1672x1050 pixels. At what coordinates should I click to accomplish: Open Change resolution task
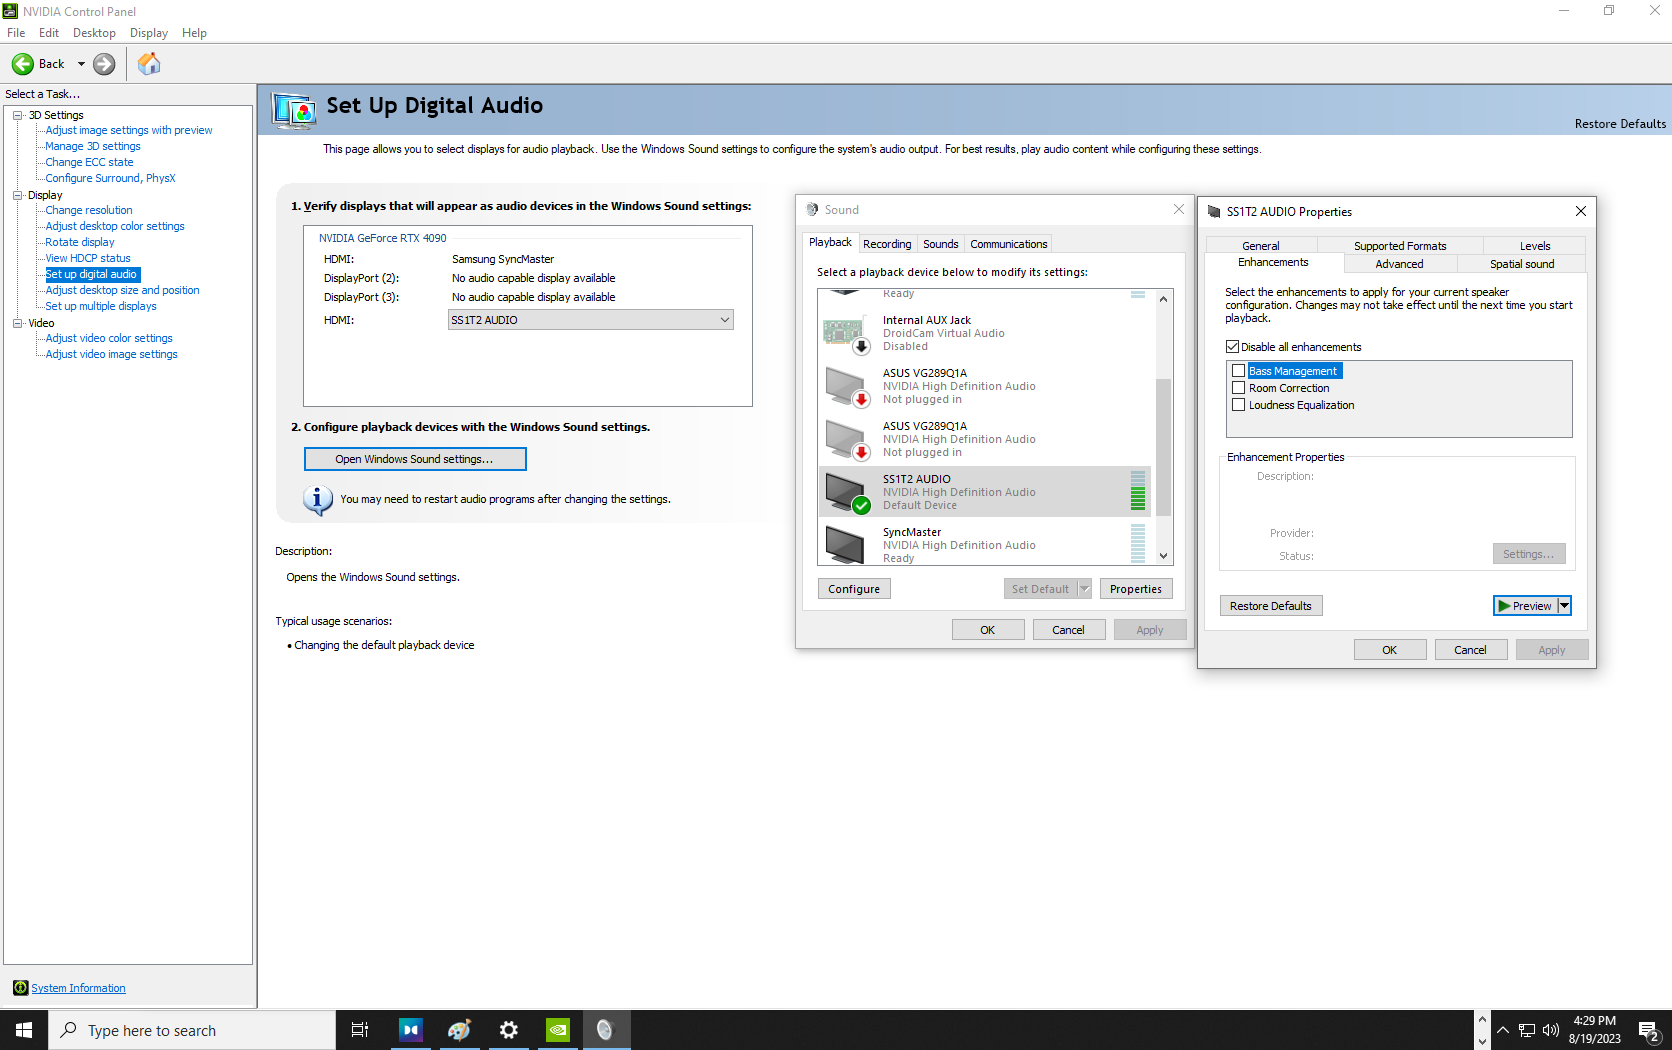pos(89,210)
